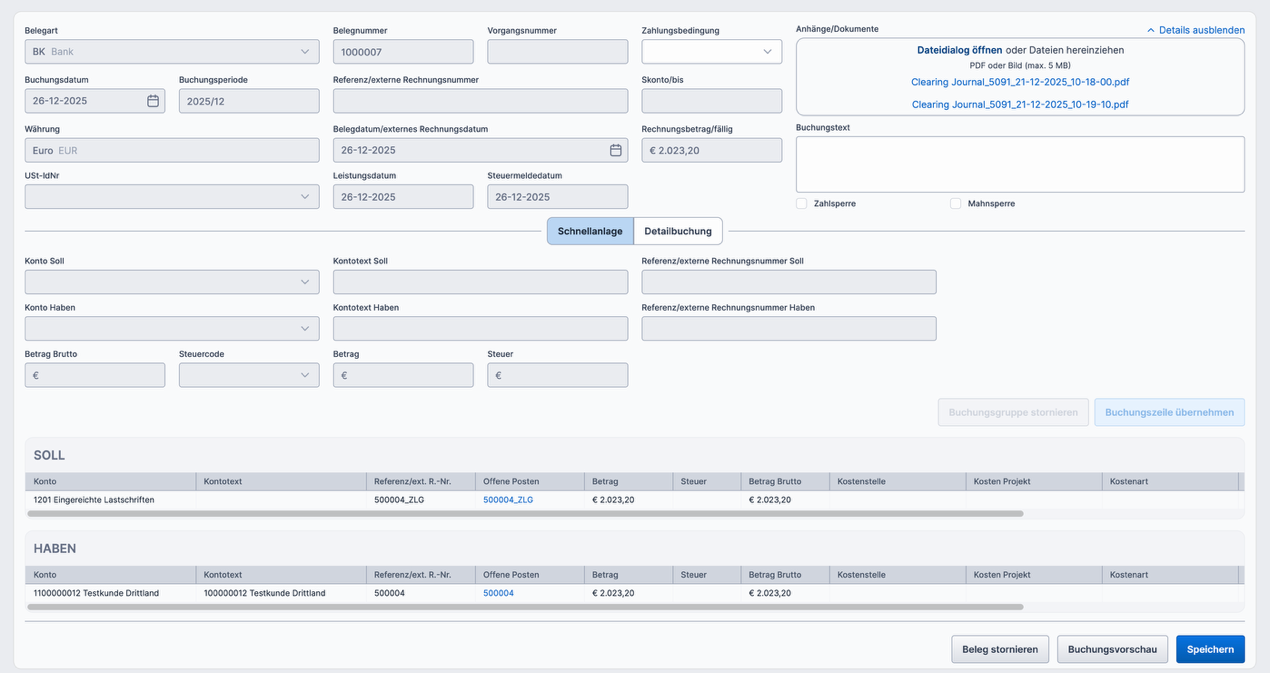Enable the Mahnsperre checkbox
Image resolution: width=1270 pixels, height=673 pixels.
(x=955, y=204)
